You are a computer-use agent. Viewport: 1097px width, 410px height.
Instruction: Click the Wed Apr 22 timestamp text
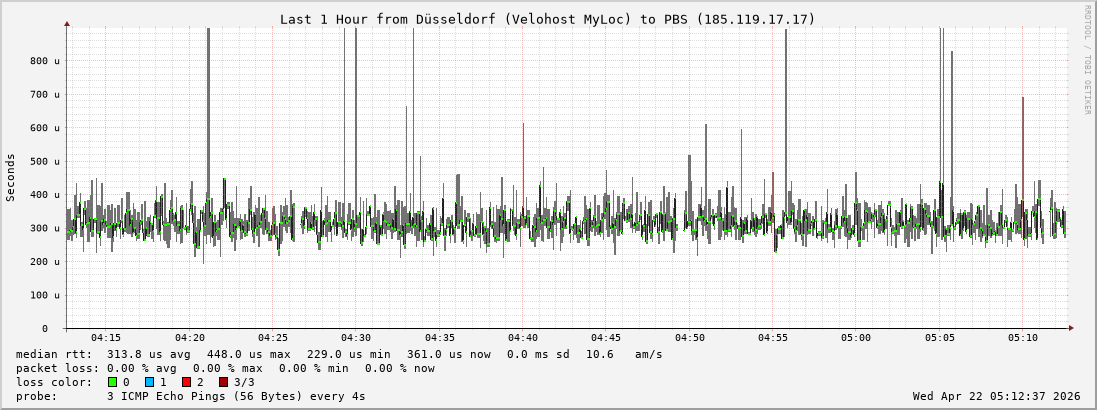pos(997,396)
